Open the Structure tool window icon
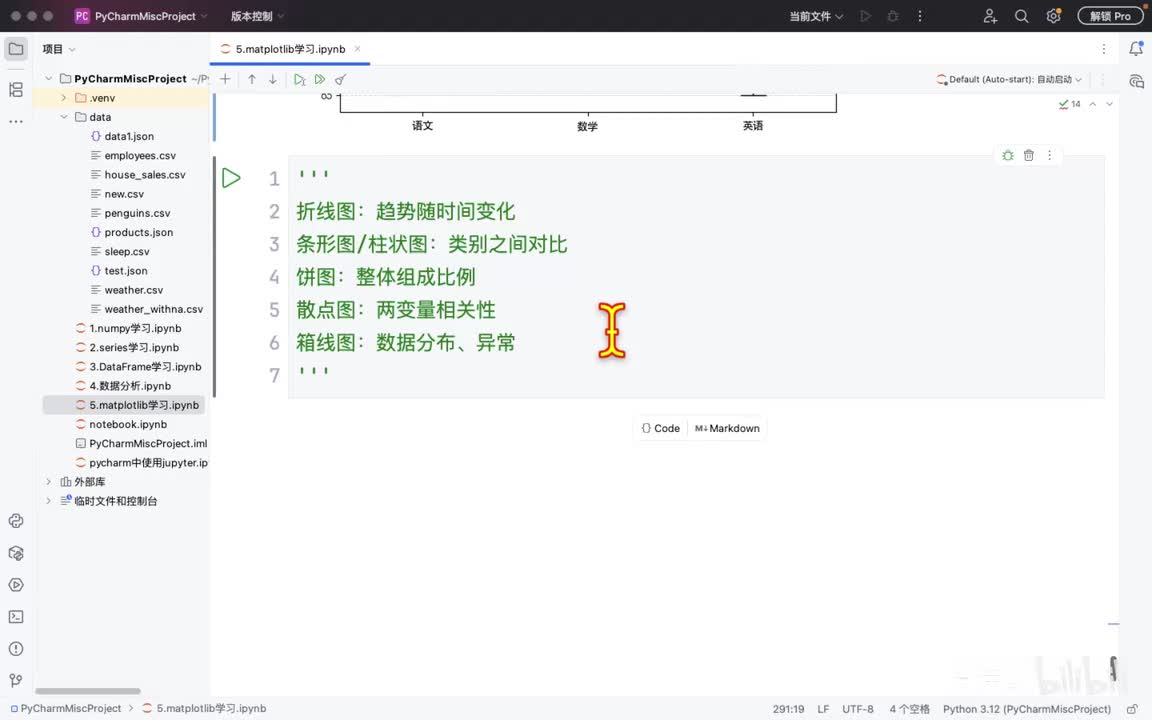The width and height of the screenshot is (1152, 720). click(16, 90)
